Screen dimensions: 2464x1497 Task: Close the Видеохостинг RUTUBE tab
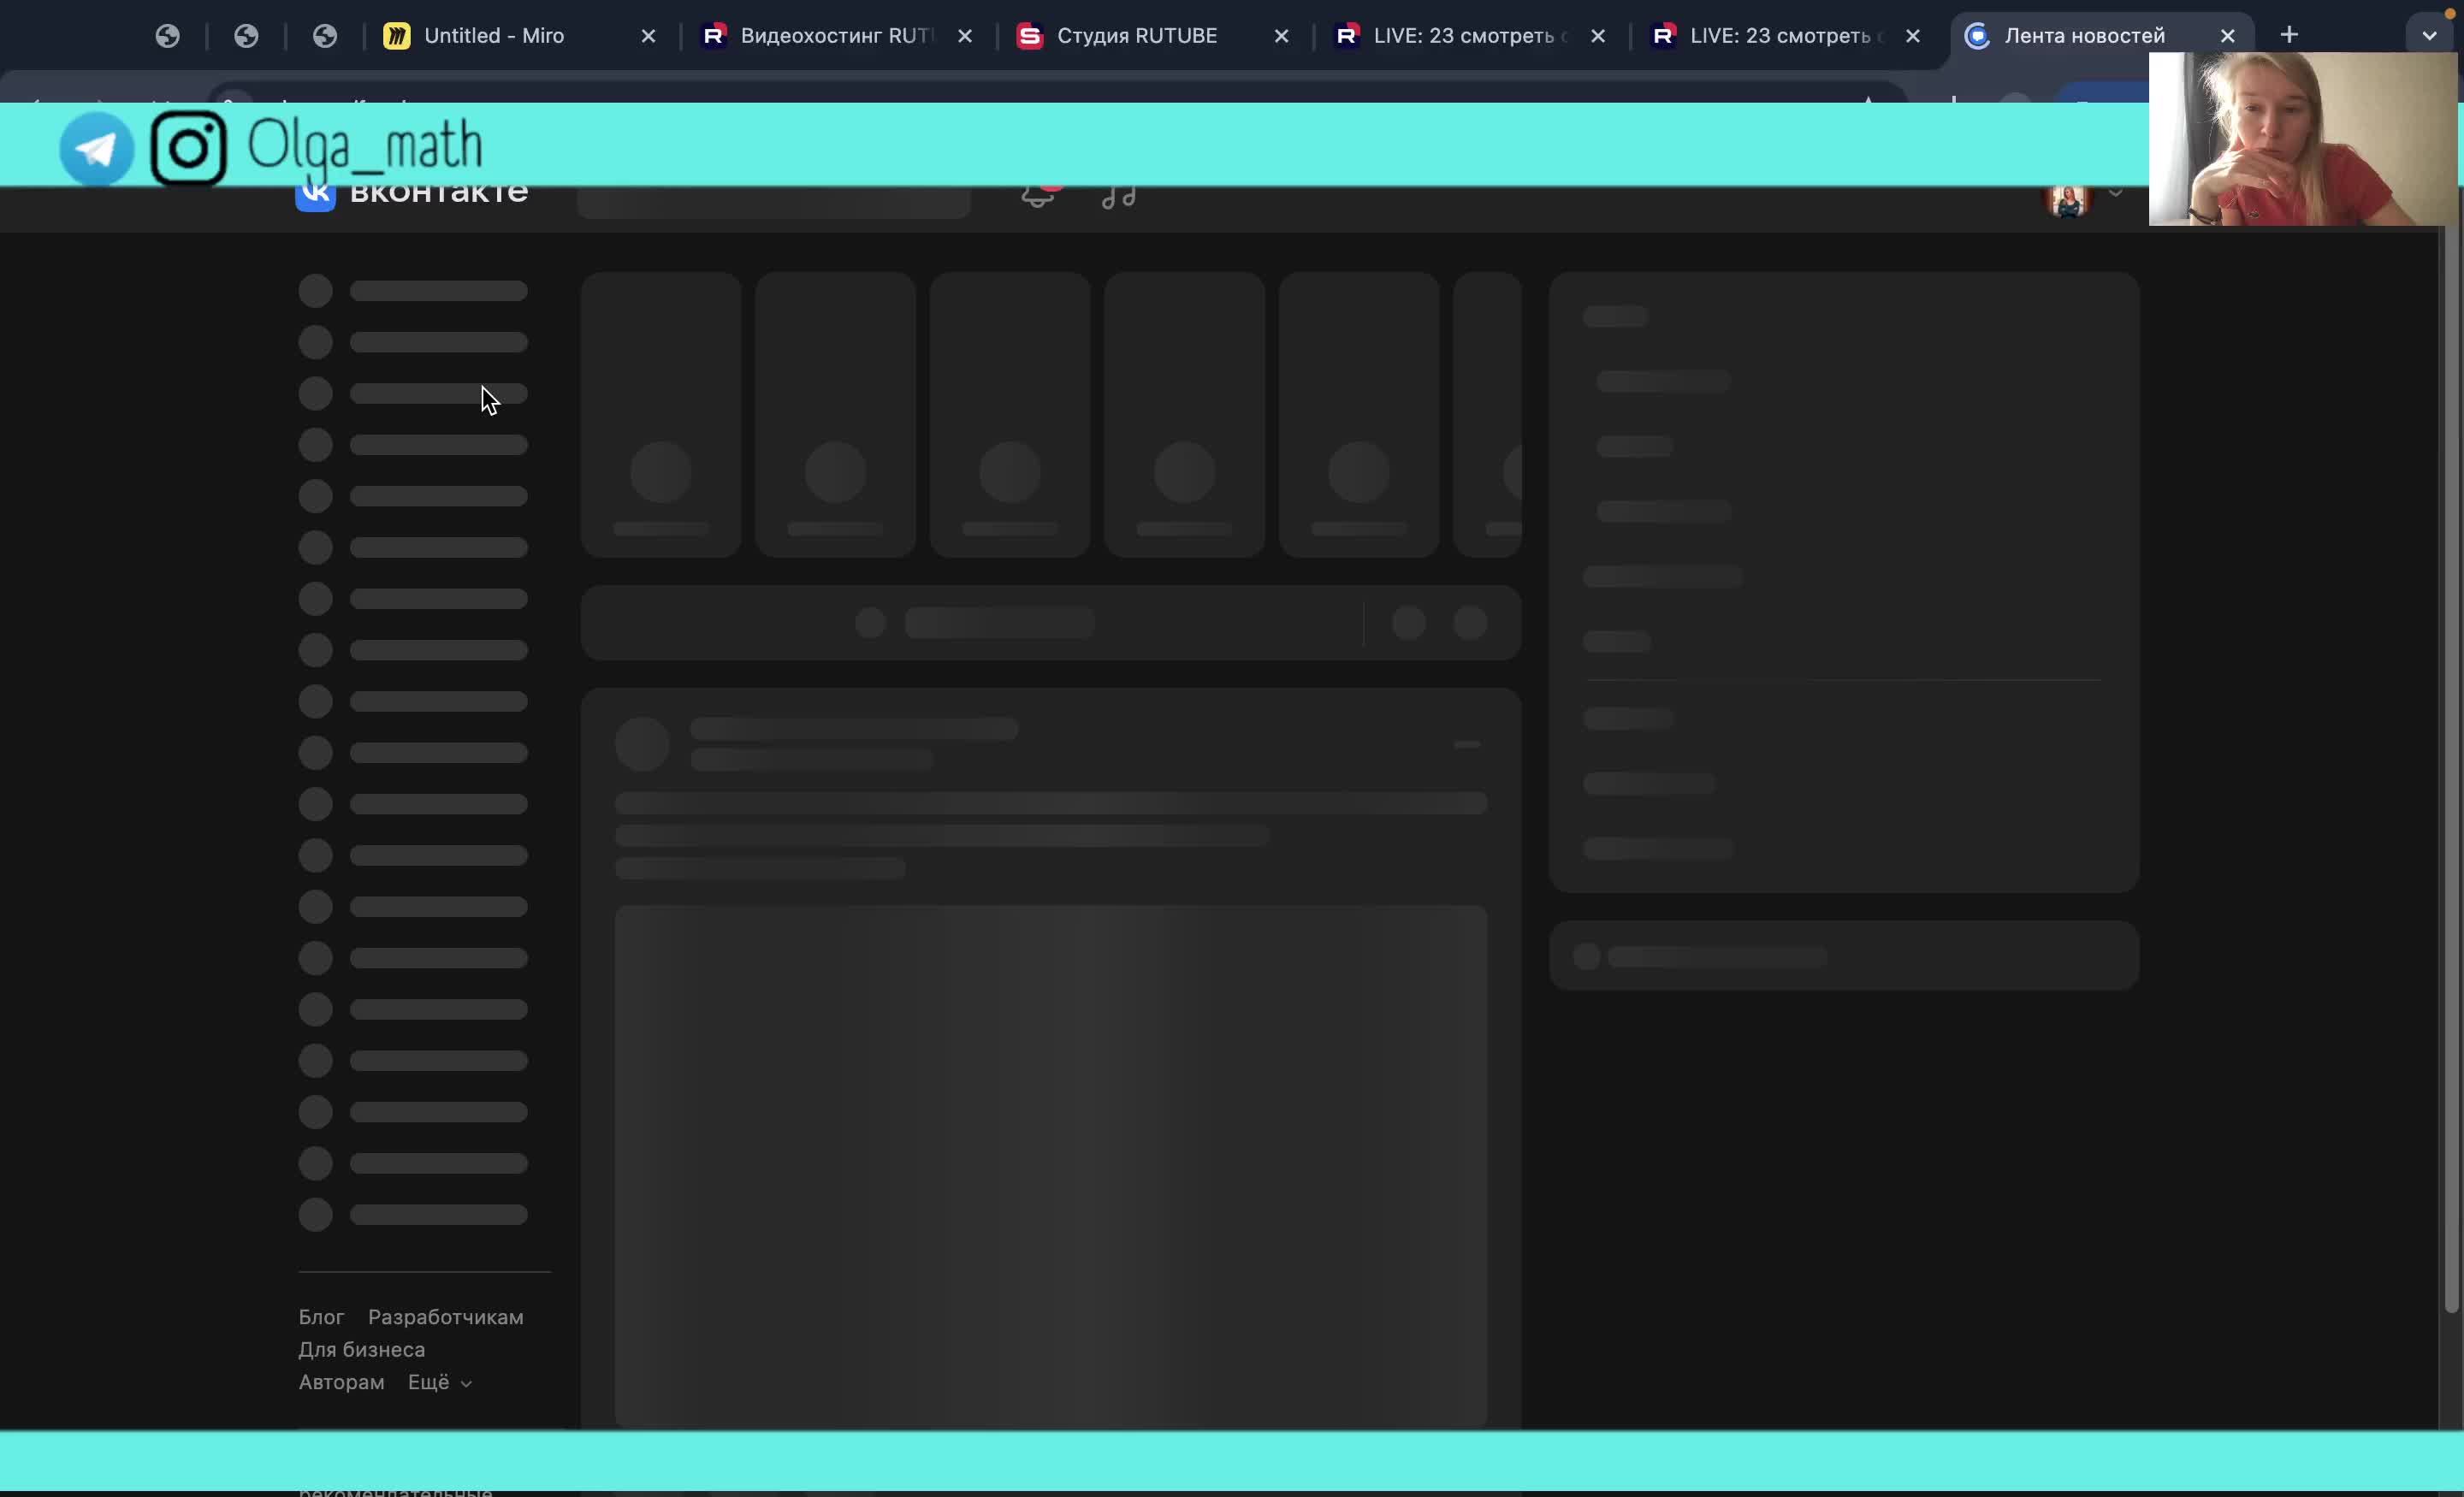point(965,36)
